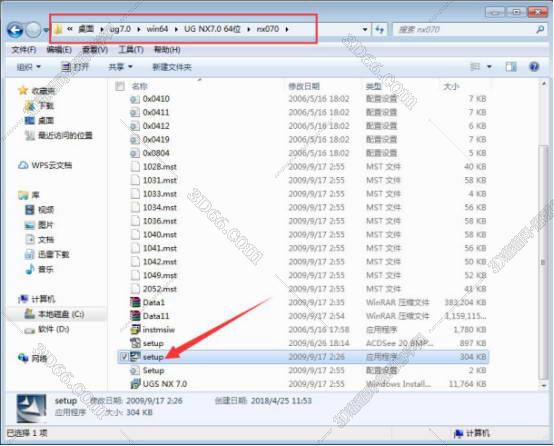Screen dimensions: 554x446
Task: Click the back navigation arrow
Action: click(x=15, y=30)
